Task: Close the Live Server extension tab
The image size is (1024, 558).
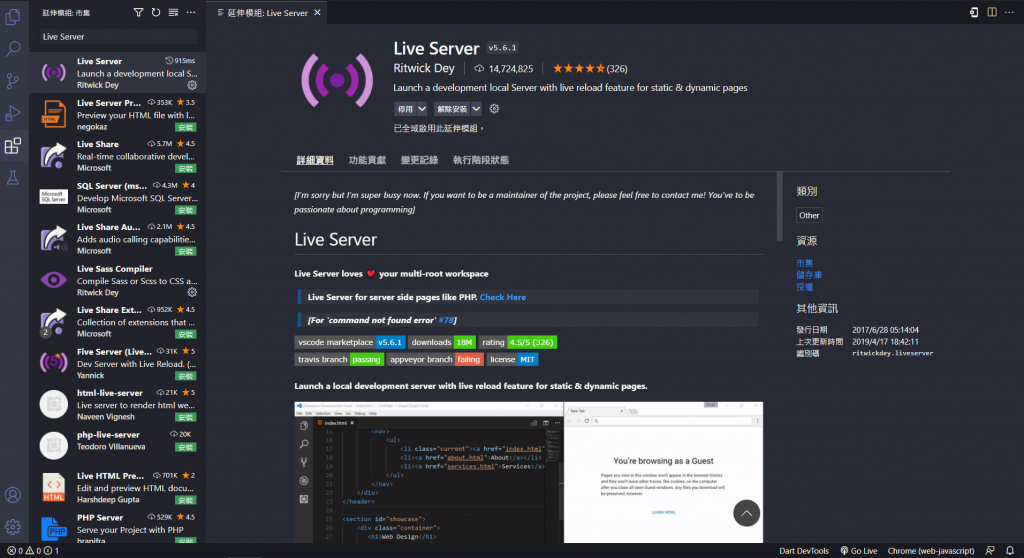Action: tap(317, 12)
